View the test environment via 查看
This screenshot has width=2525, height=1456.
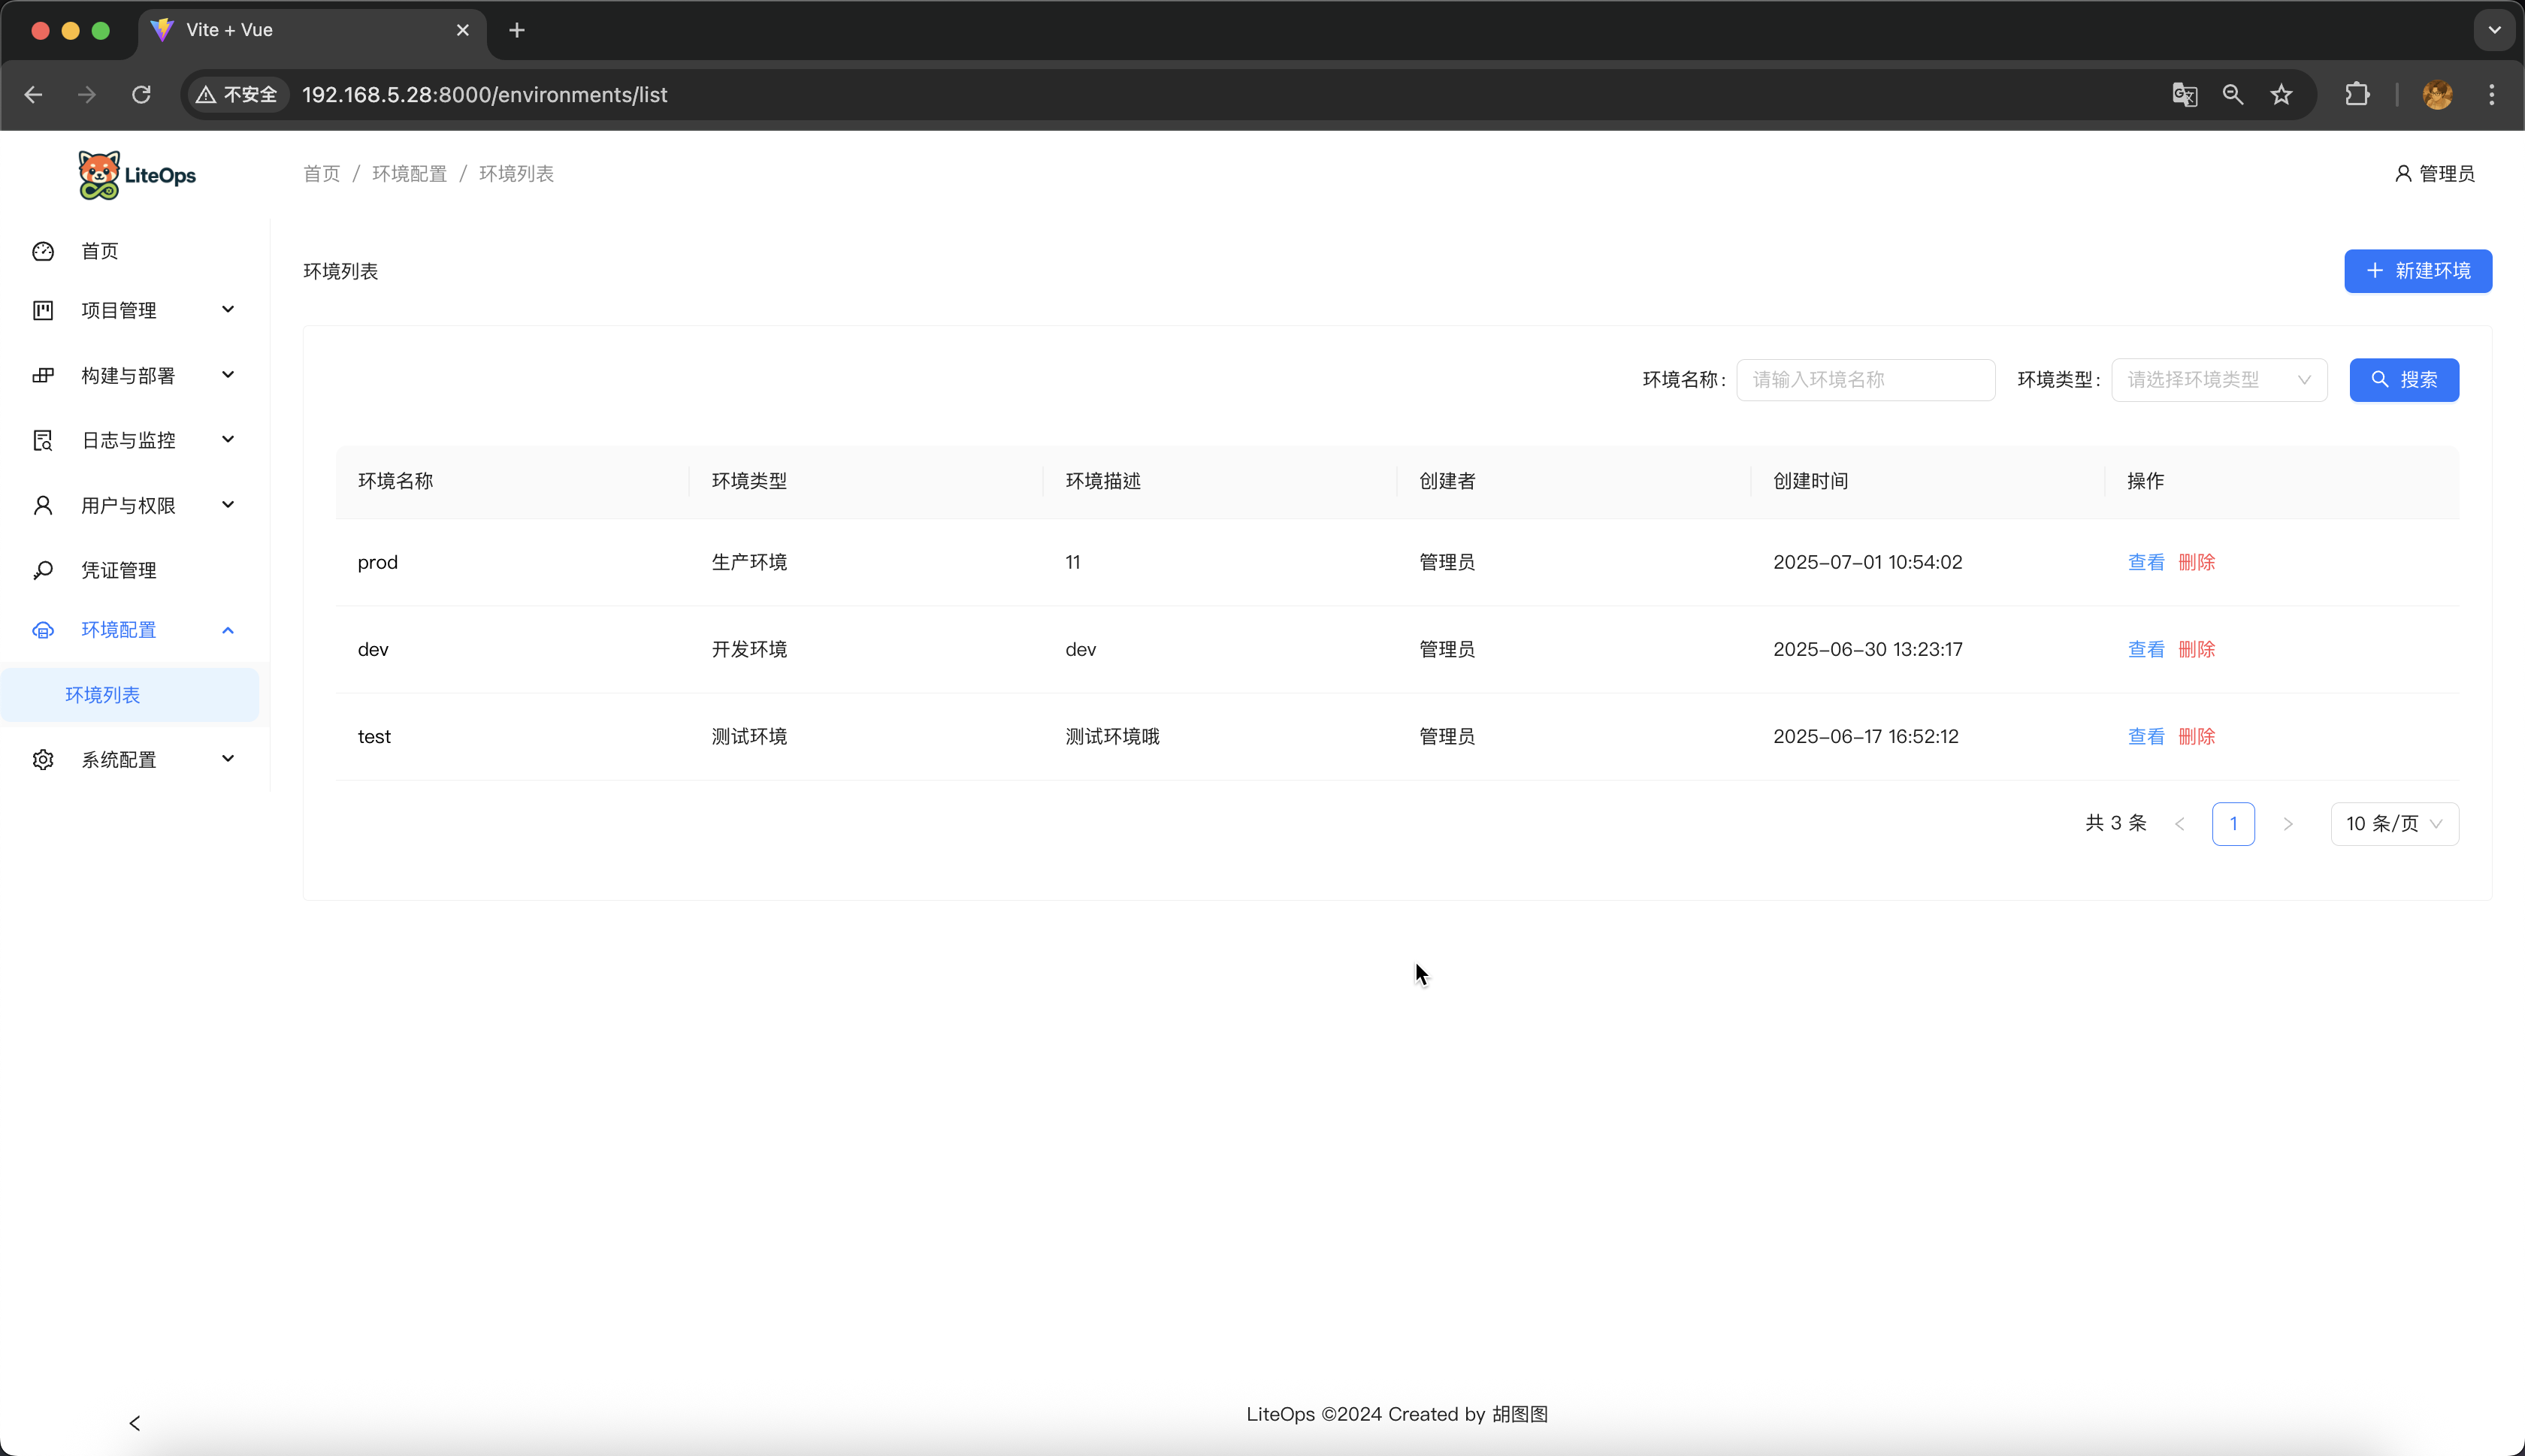coord(2146,737)
